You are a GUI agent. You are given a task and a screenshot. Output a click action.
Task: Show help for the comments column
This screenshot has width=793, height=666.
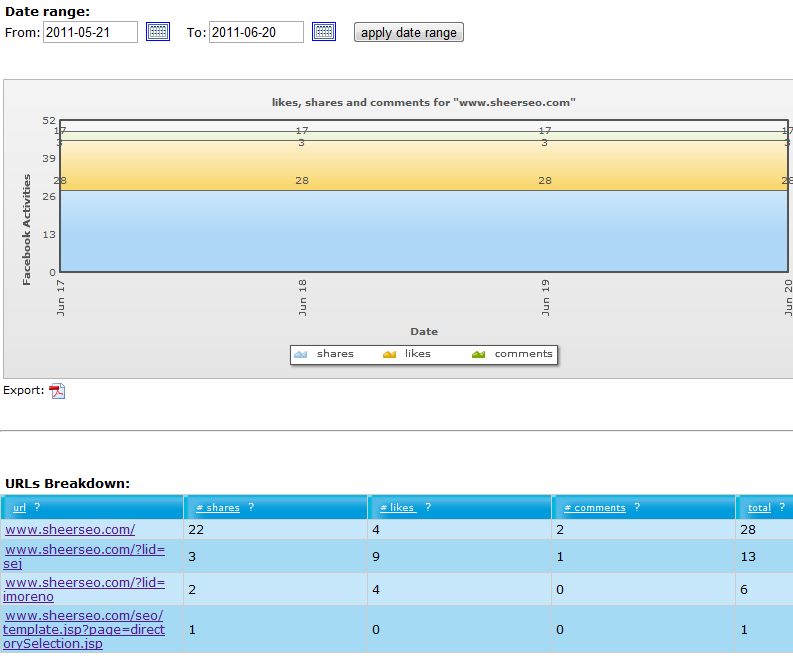637,507
